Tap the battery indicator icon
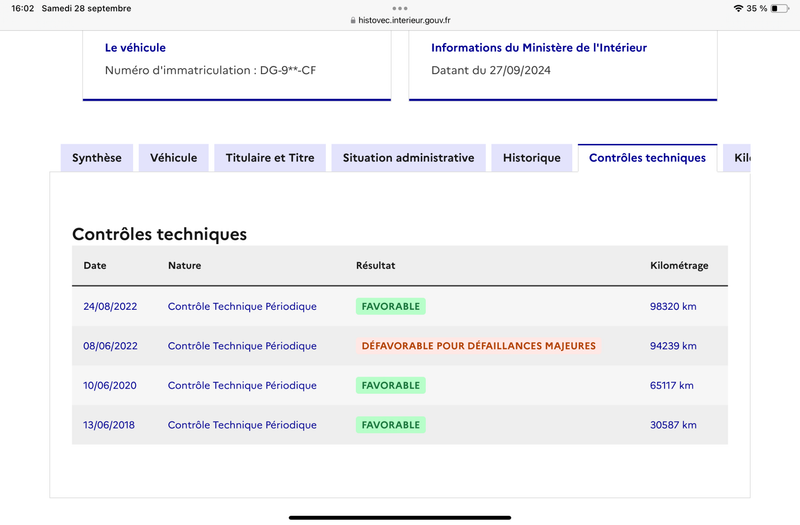Image resolution: width=800 pixels, height=525 pixels. click(x=780, y=8)
